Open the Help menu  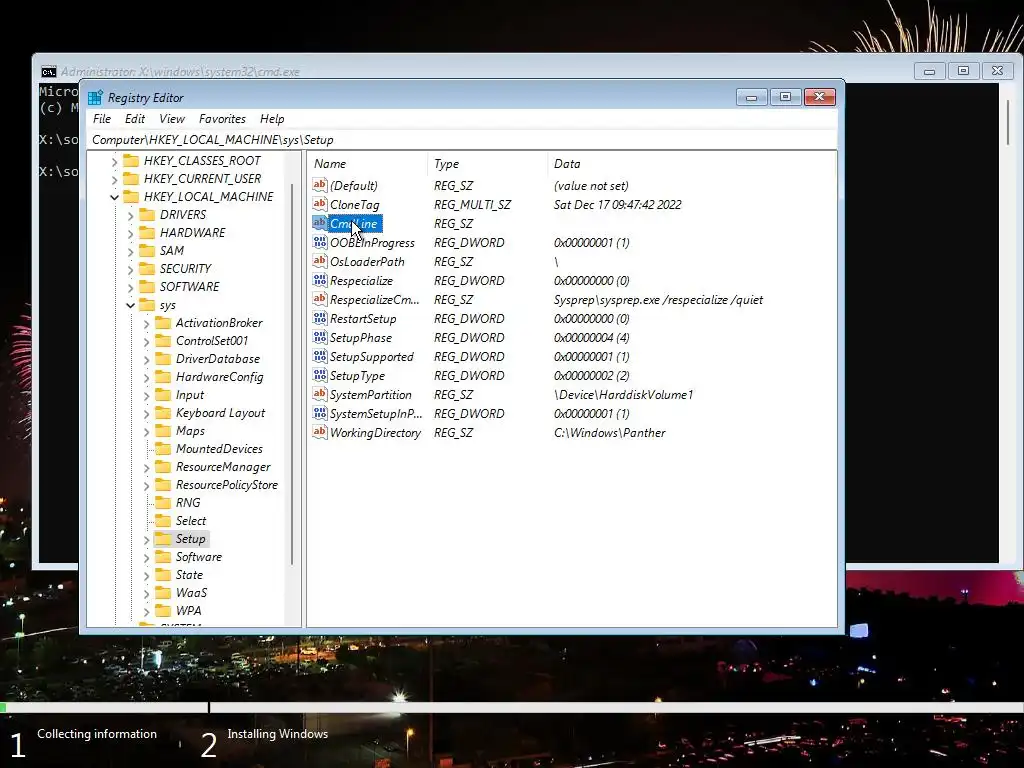pyautogui.click(x=272, y=119)
